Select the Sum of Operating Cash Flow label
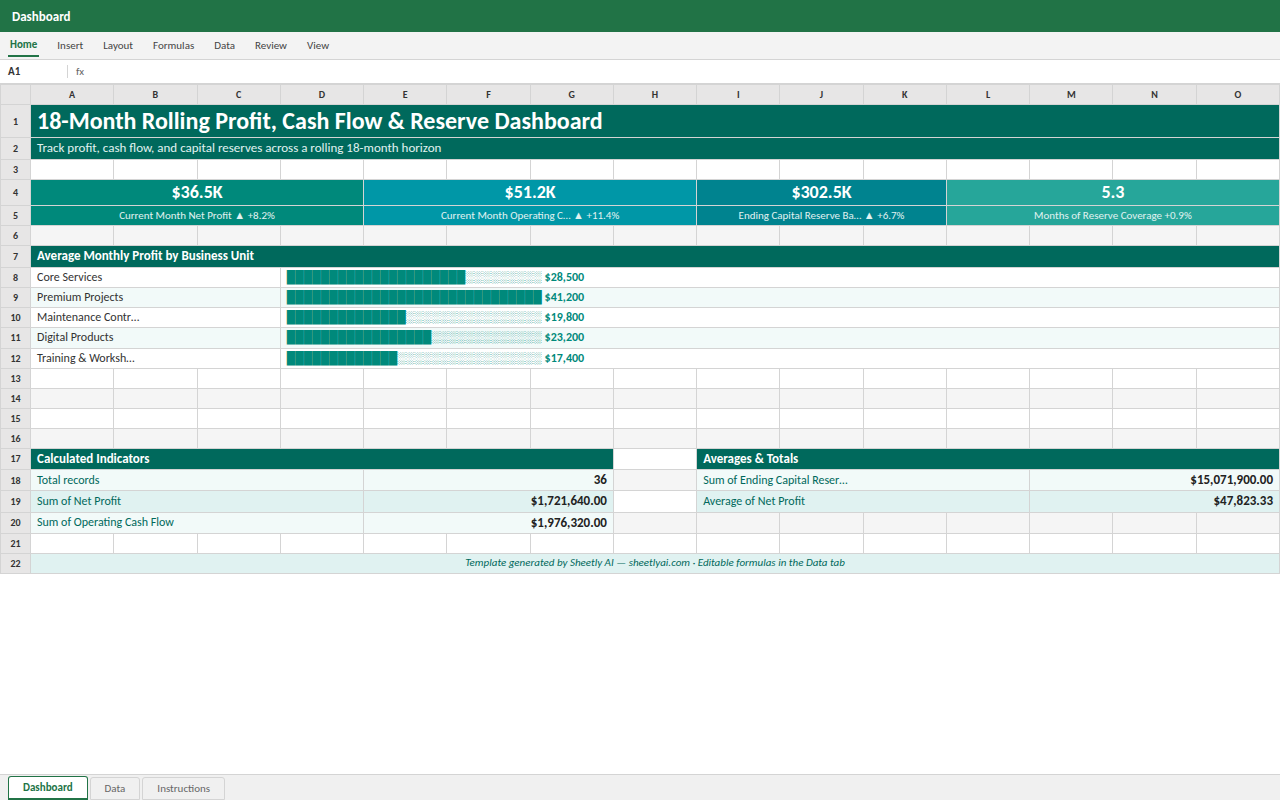1280x800 pixels. [197, 522]
